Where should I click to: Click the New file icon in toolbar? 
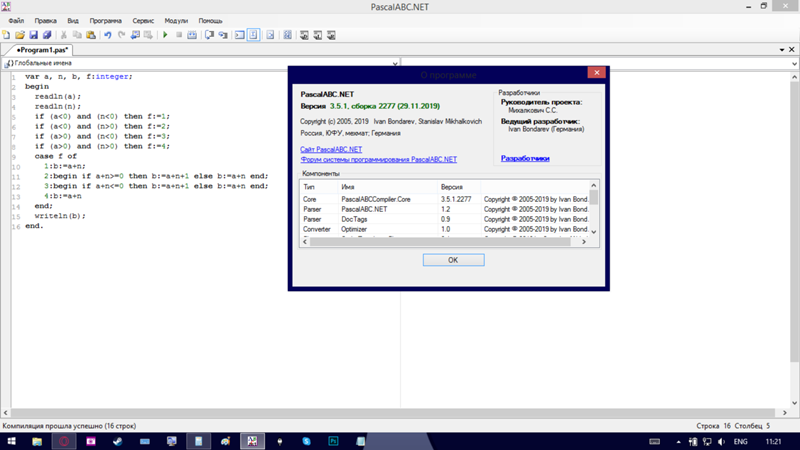click(6, 35)
